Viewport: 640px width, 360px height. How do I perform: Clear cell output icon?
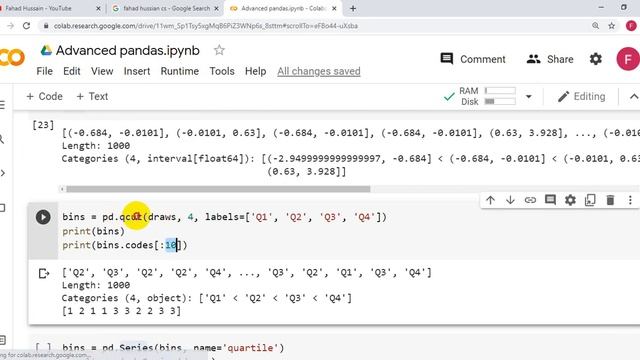pos(44,273)
